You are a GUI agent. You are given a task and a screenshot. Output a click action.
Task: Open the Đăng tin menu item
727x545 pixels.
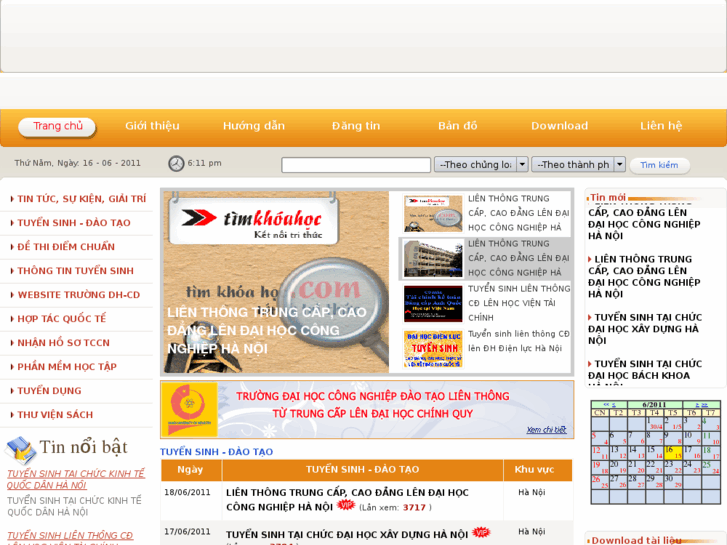356,126
